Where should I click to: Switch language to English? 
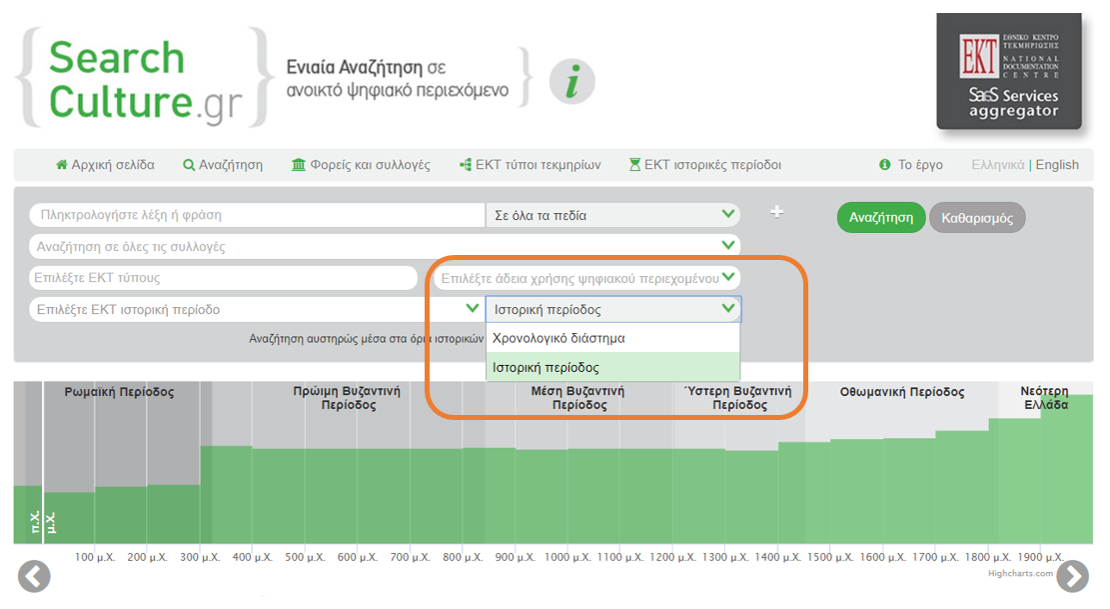(x=1058, y=165)
